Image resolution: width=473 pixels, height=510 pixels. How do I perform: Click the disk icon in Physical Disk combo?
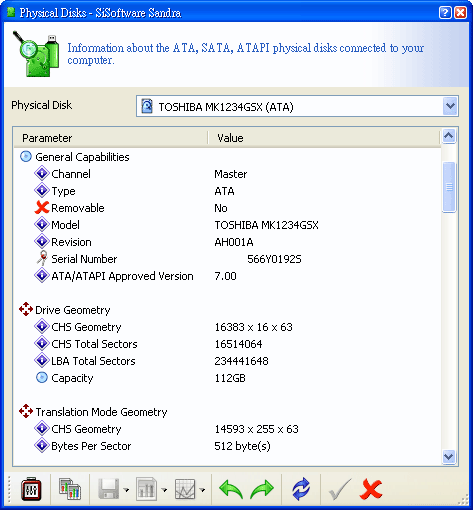click(147, 106)
